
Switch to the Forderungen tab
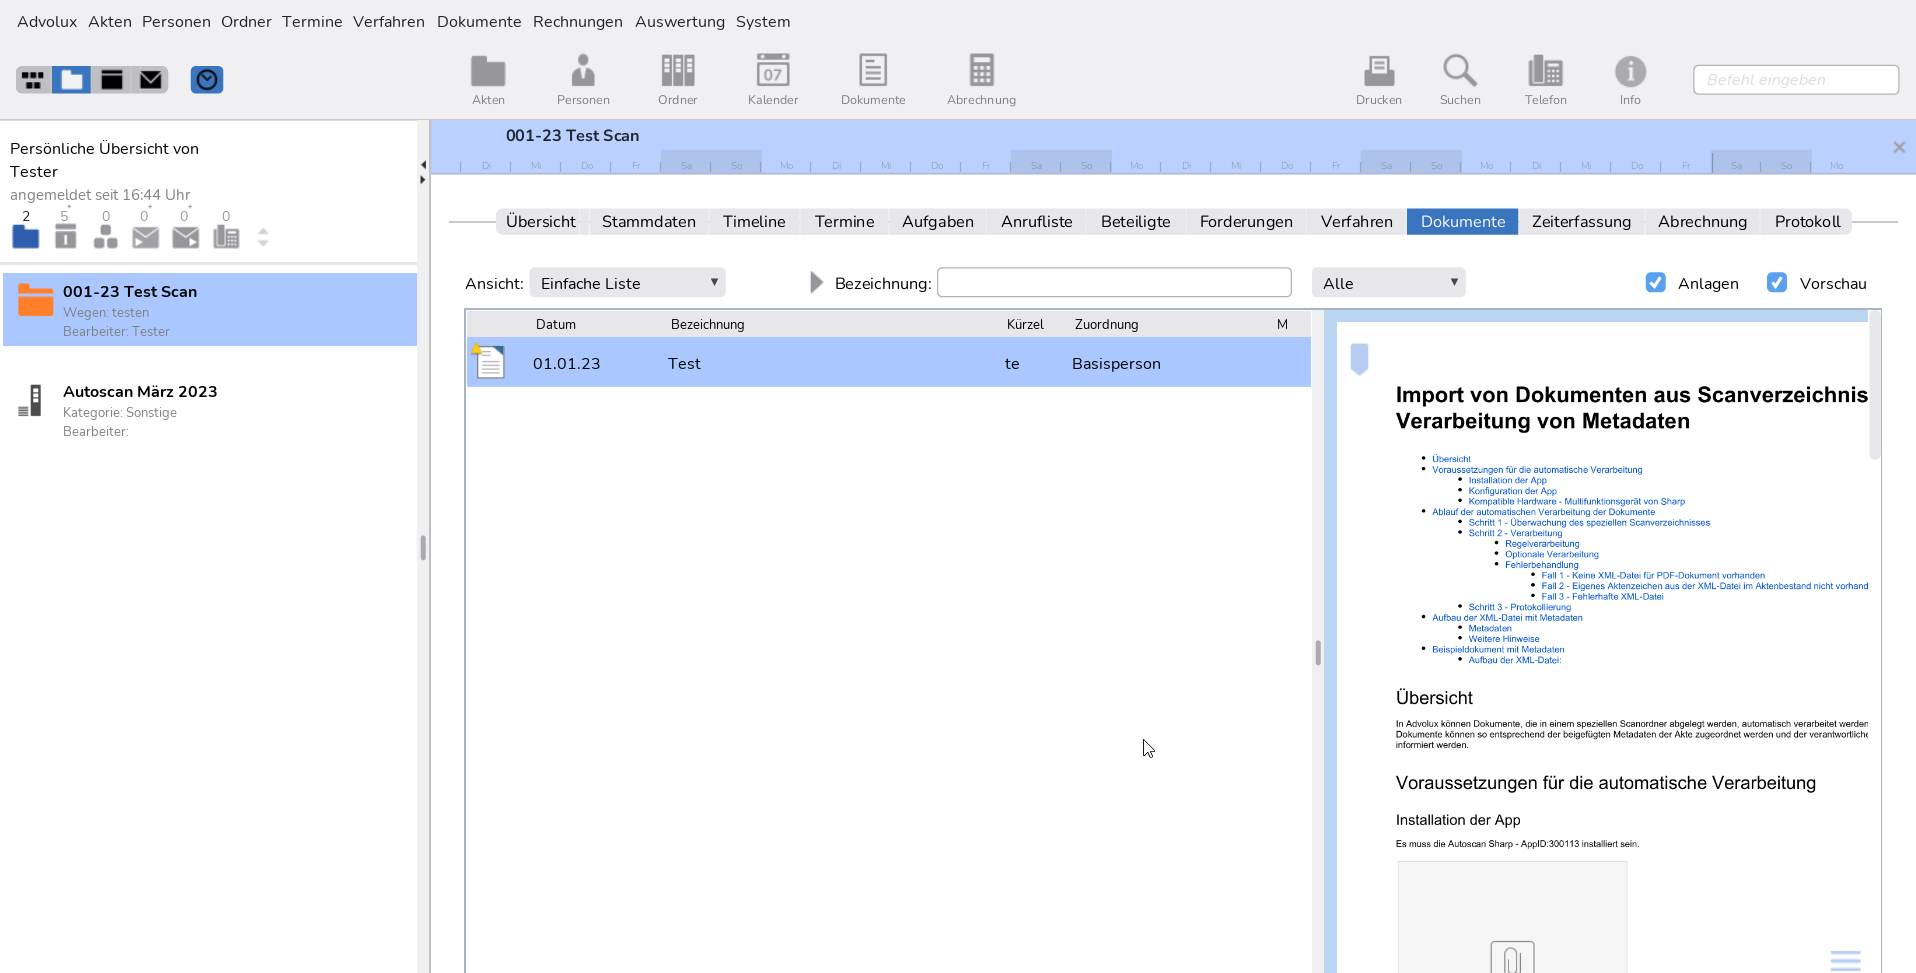click(1246, 222)
